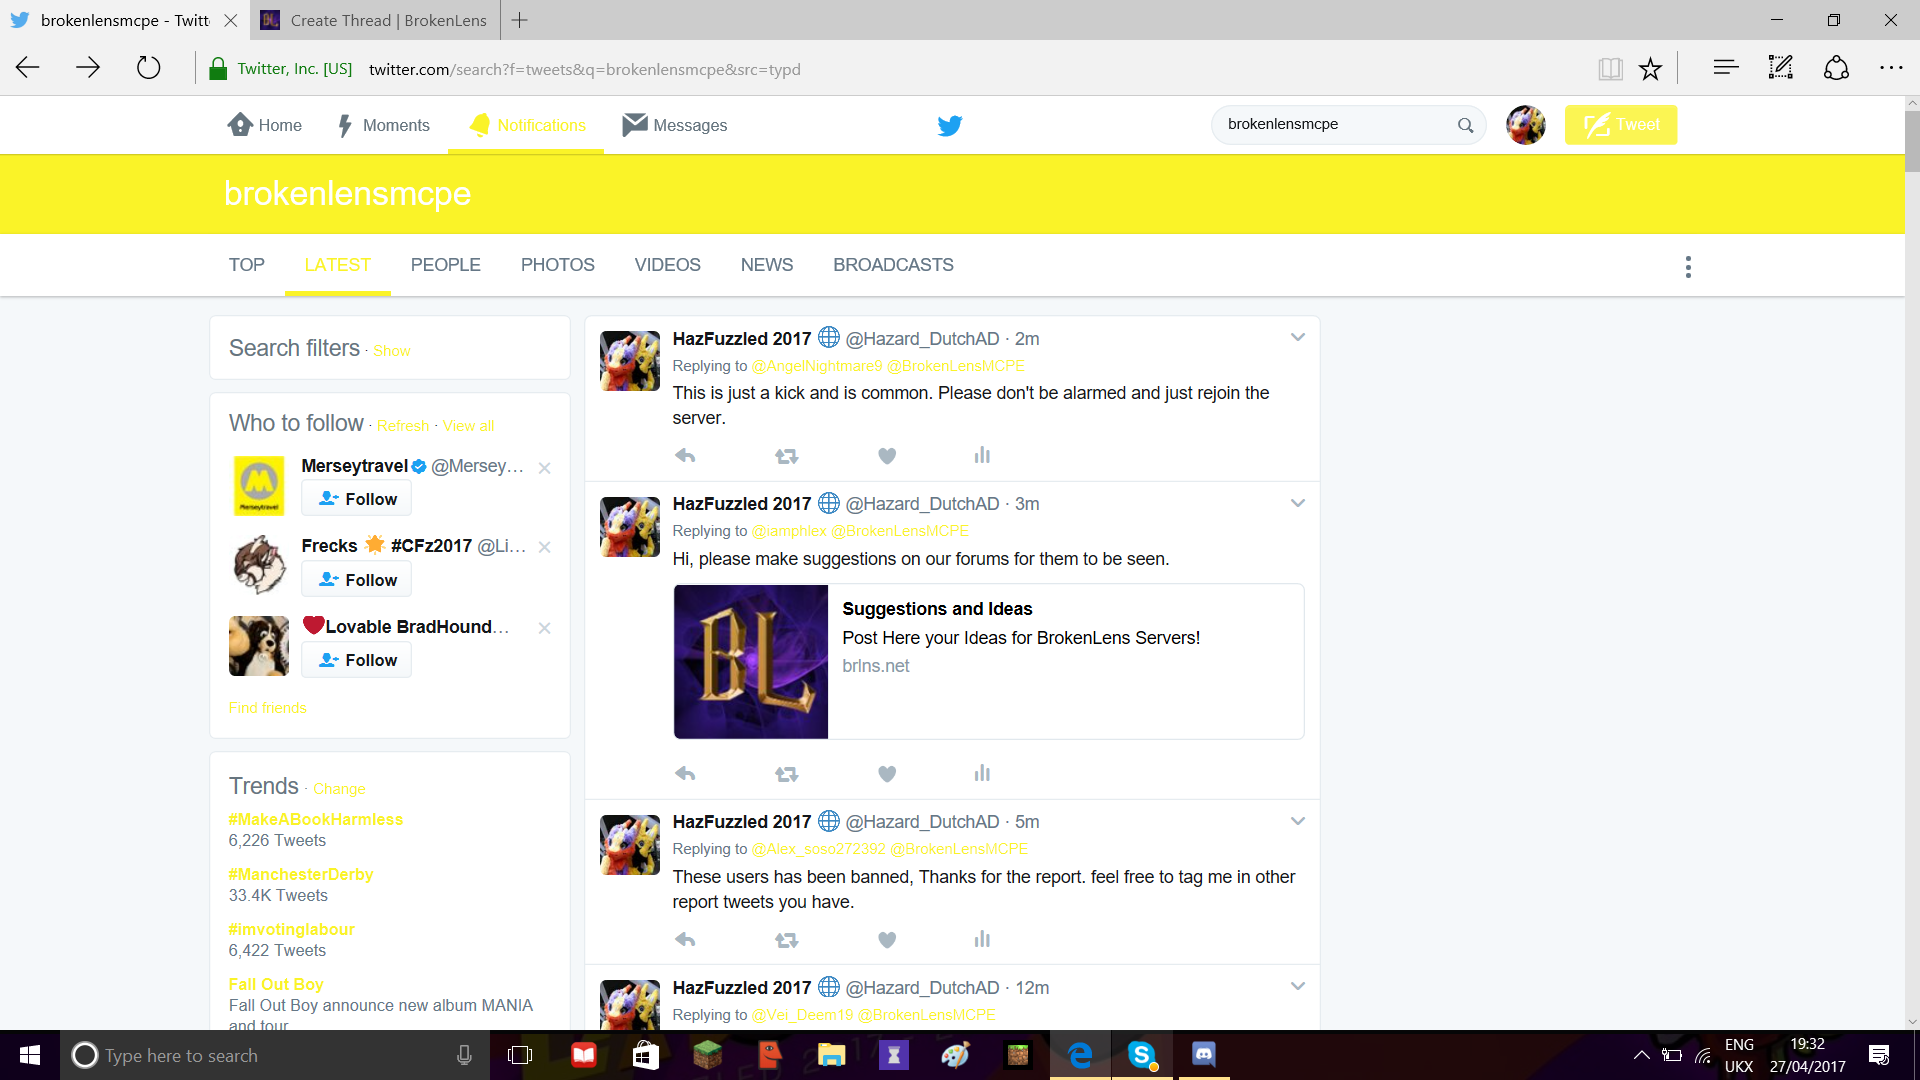The height and width of the screenshot is (1080, 1920).
Task: Show the Search filters panel
Action: pos(392,351)
